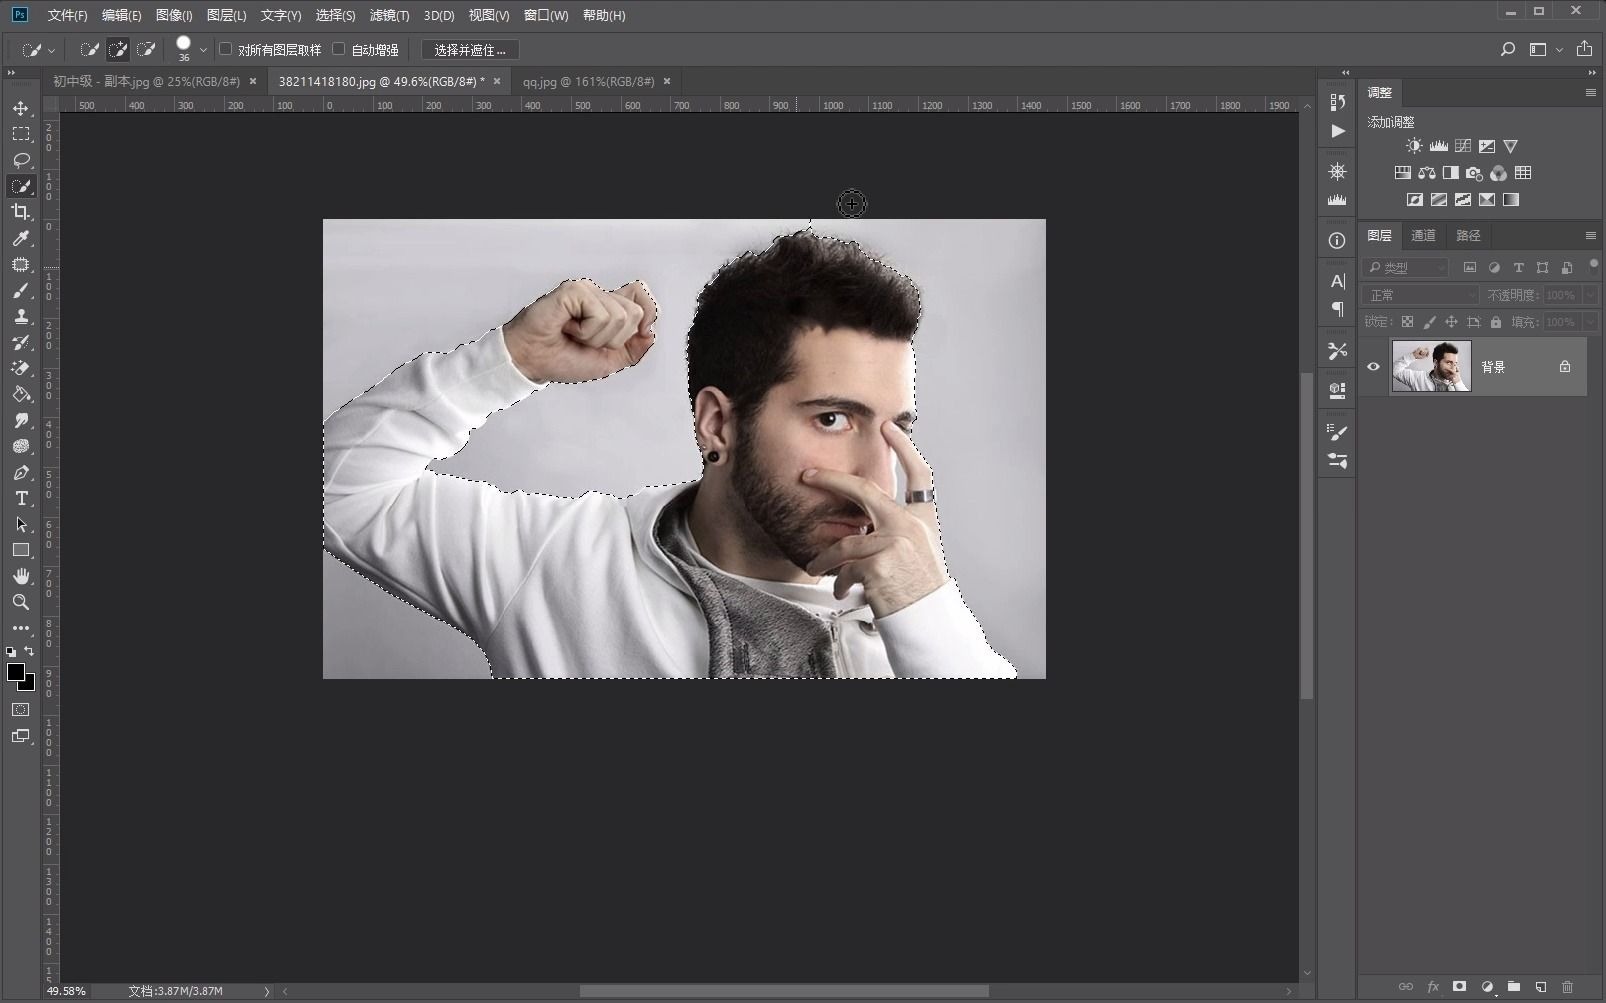Open the brush size picker dropdown
This screenshot has height=1003, width=1606.
click(x=203, y=50)
